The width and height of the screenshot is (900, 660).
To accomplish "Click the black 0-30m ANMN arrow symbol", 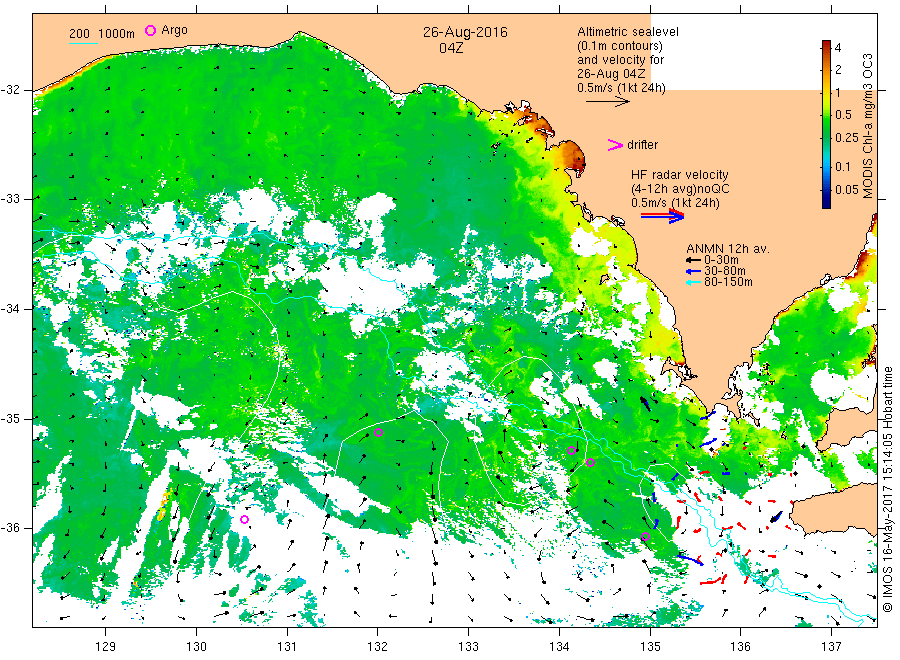I will coord(693,260).
